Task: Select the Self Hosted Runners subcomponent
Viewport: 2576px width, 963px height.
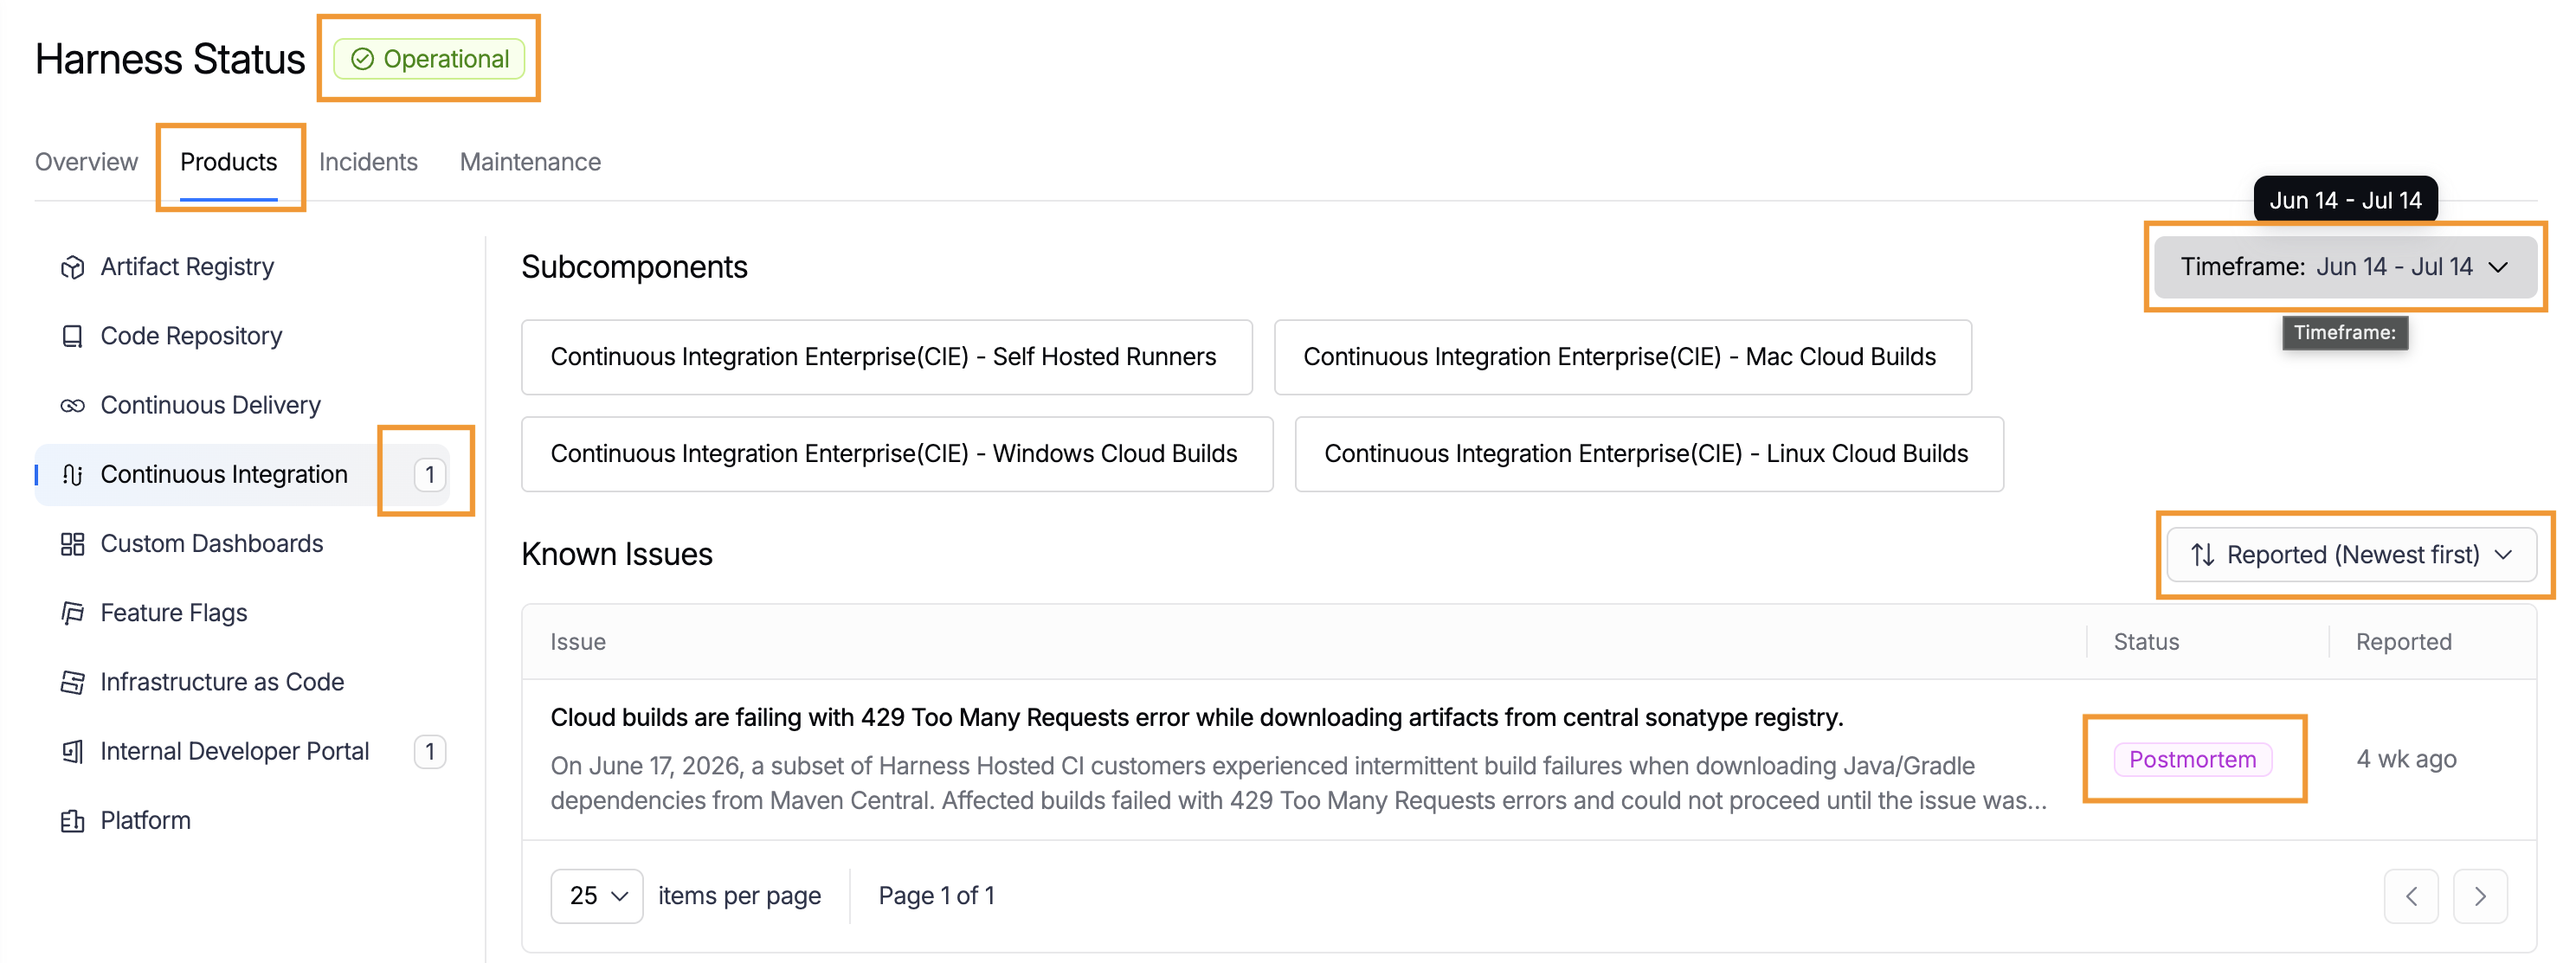Action: tap(886, 357)
